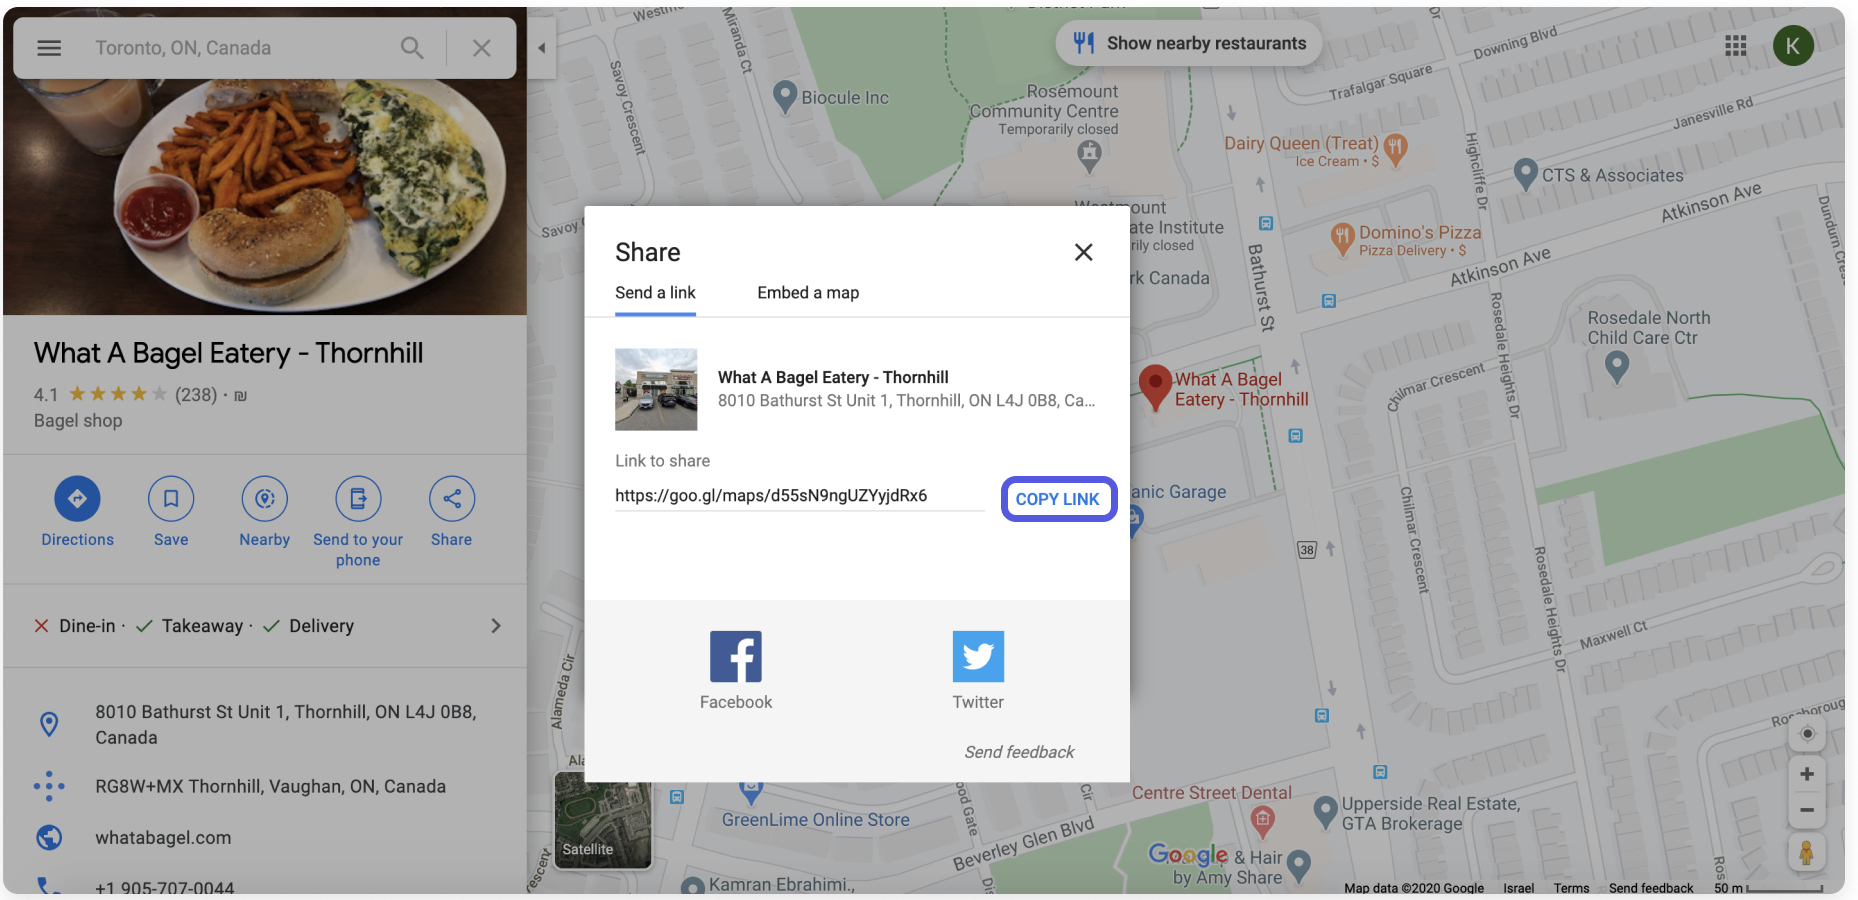Viewport: 1858px width, 900px height.
Task: Click the website globe icon
Action: click(x=49, y=837)
